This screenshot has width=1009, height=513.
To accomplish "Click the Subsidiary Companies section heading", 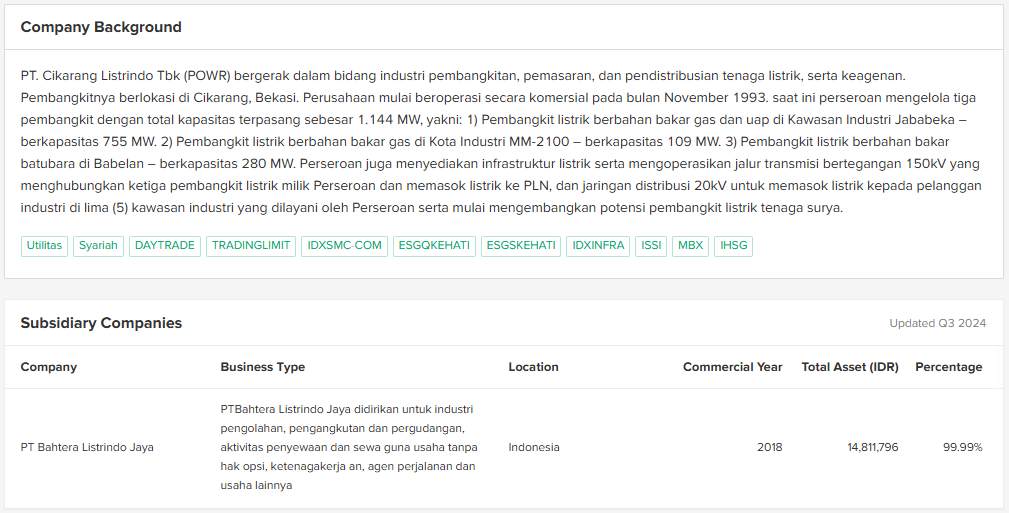I will pyautogui.click(x=101, y=323).
